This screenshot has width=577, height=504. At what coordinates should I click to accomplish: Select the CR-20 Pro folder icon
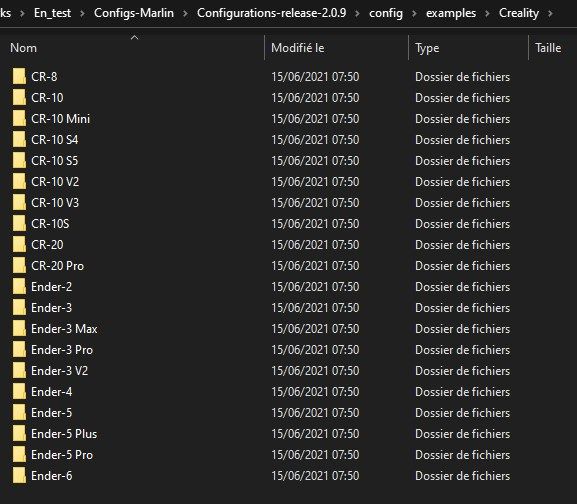click(x=19, y=265)
